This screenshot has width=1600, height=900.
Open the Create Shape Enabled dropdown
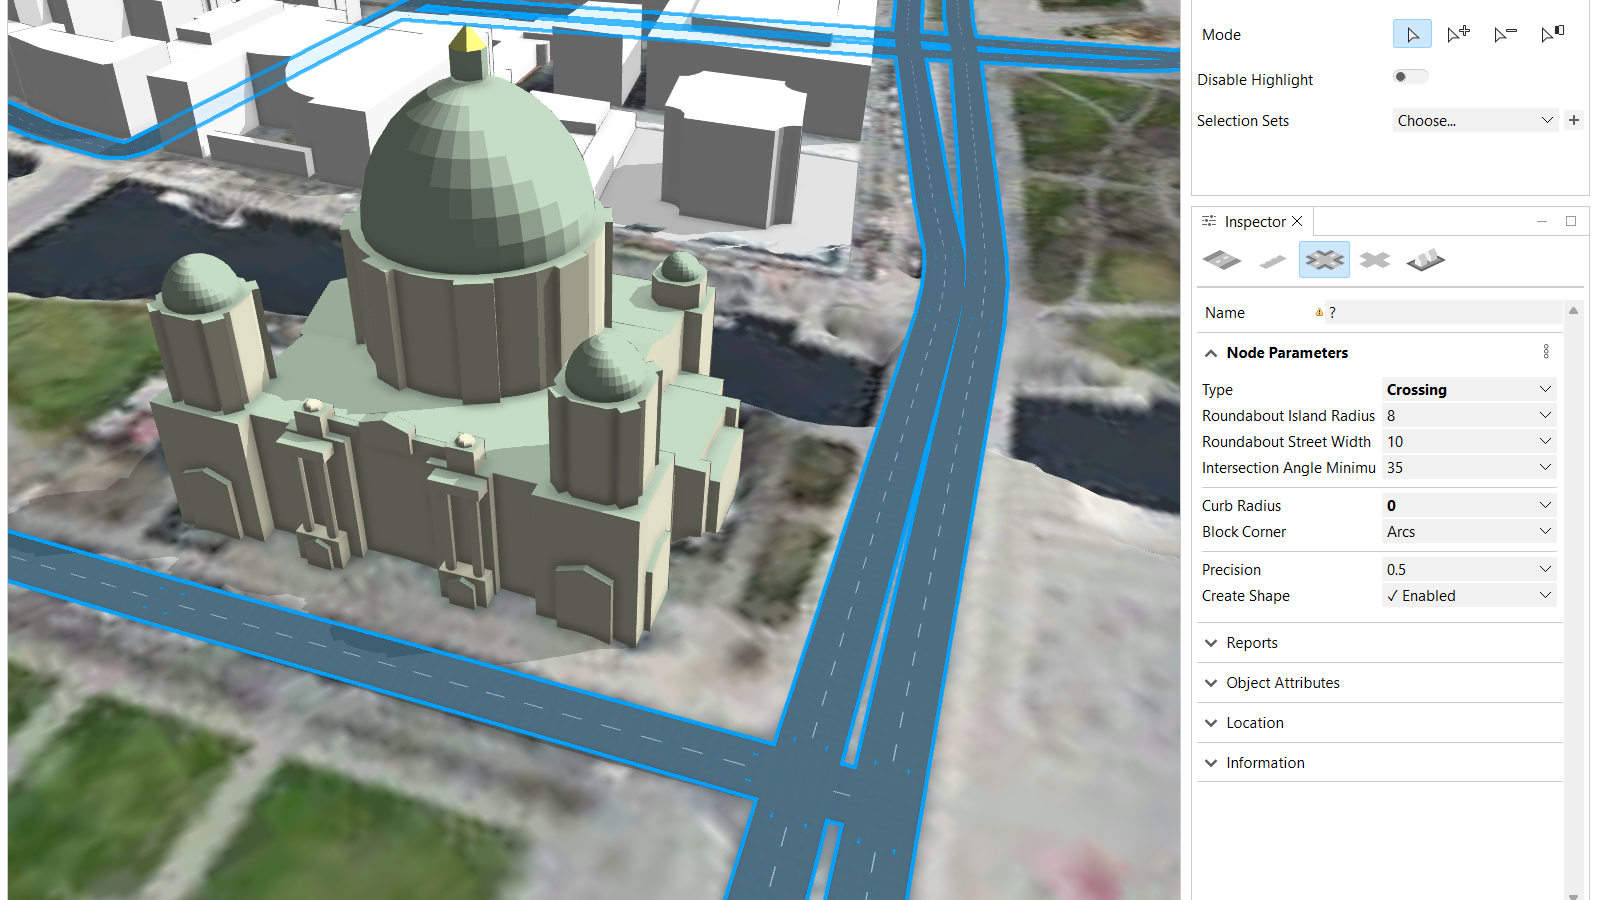pos(1468,596)
